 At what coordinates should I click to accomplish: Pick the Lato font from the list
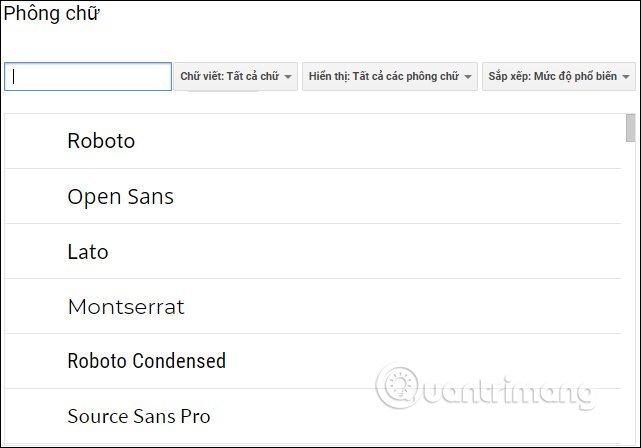88,252
